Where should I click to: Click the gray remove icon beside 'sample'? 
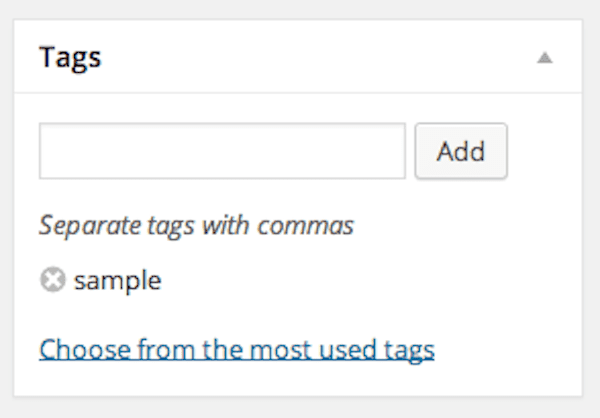click(x=52, y=281)
